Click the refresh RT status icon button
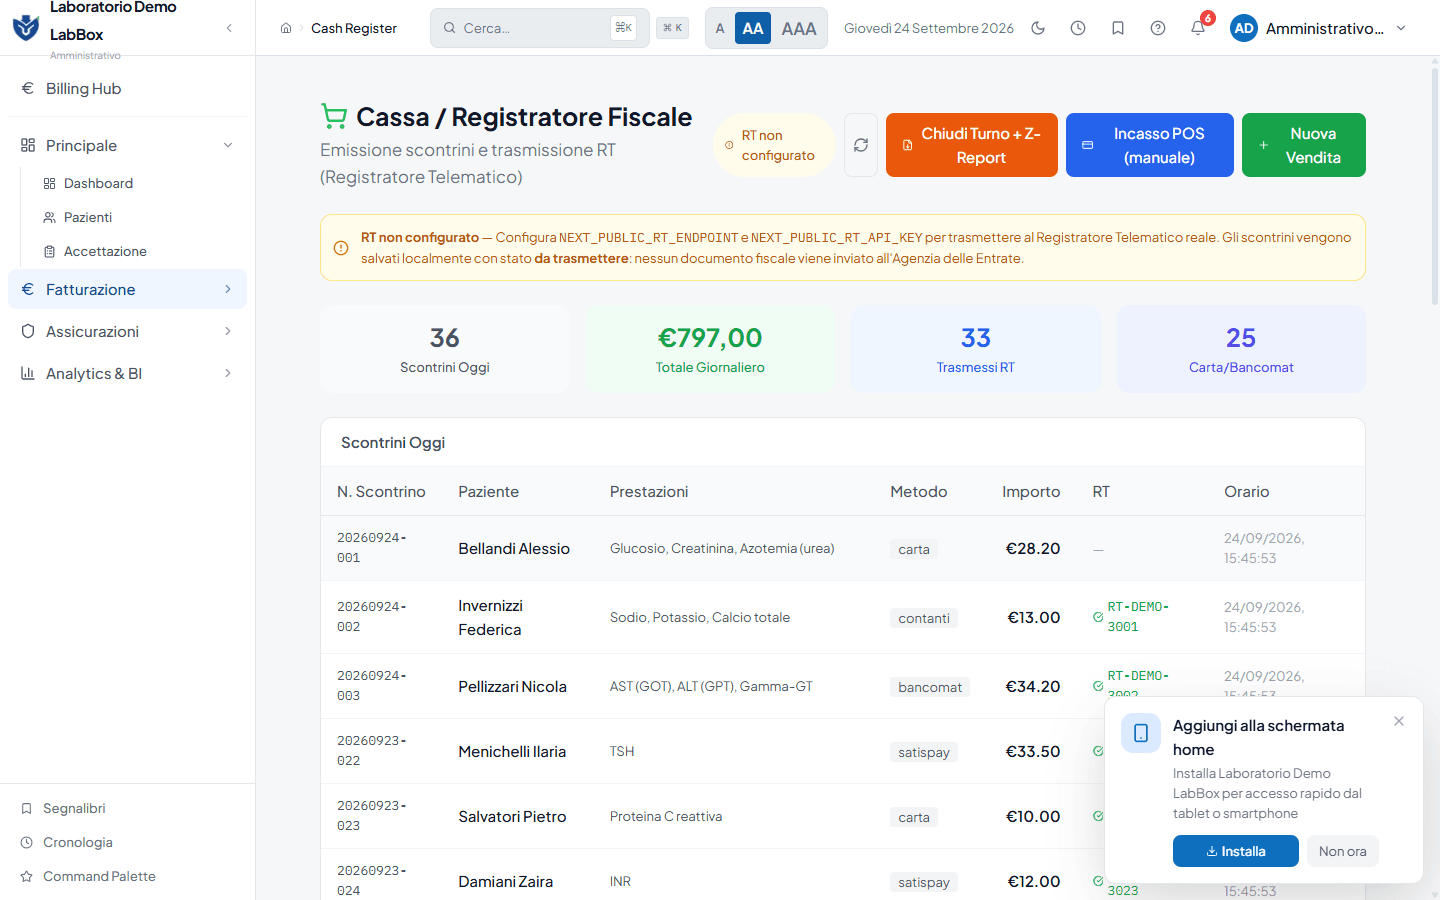The height and width of the screenshot is (900, 1440). tap(861, 145)
